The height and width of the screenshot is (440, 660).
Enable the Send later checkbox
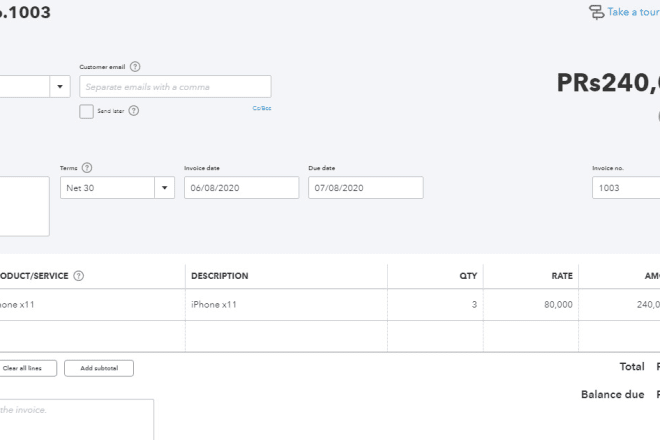86,112
